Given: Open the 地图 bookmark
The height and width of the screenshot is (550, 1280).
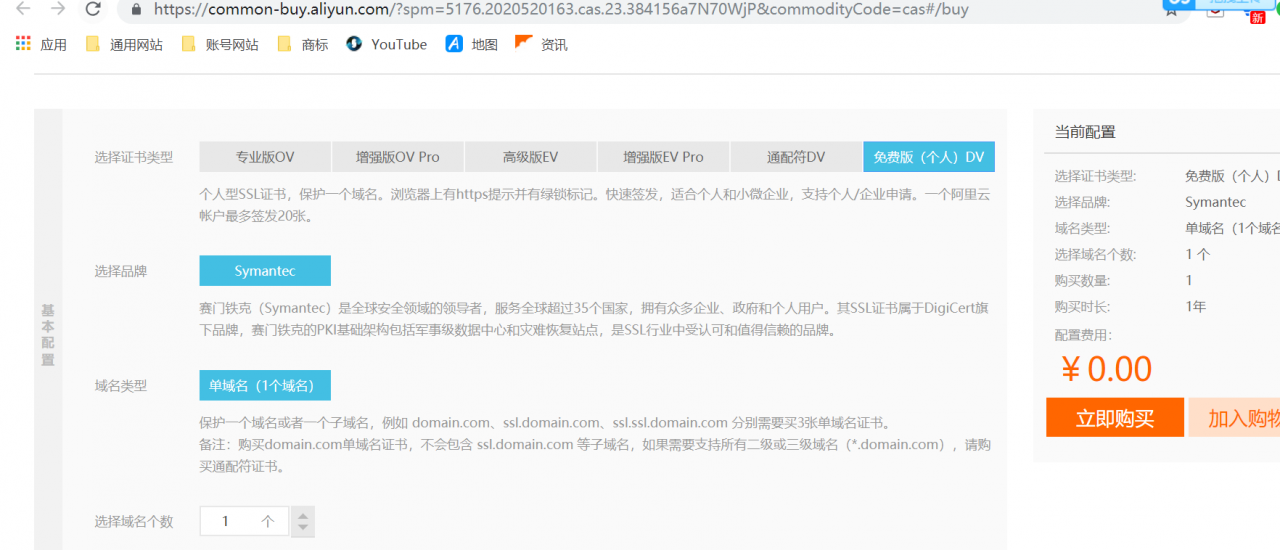Looking at the screenshot, I should tap(472, 44).
